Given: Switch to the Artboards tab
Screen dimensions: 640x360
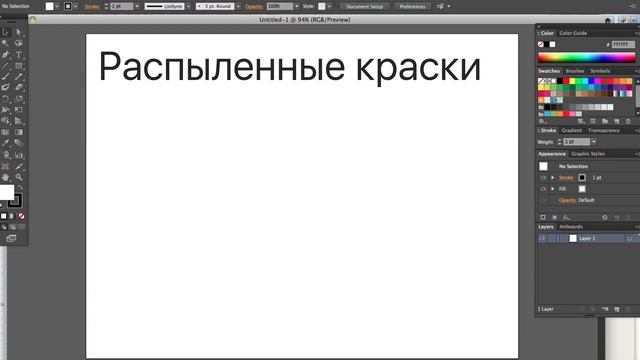Looking at the screenshot, I should (x=571, y=227).
